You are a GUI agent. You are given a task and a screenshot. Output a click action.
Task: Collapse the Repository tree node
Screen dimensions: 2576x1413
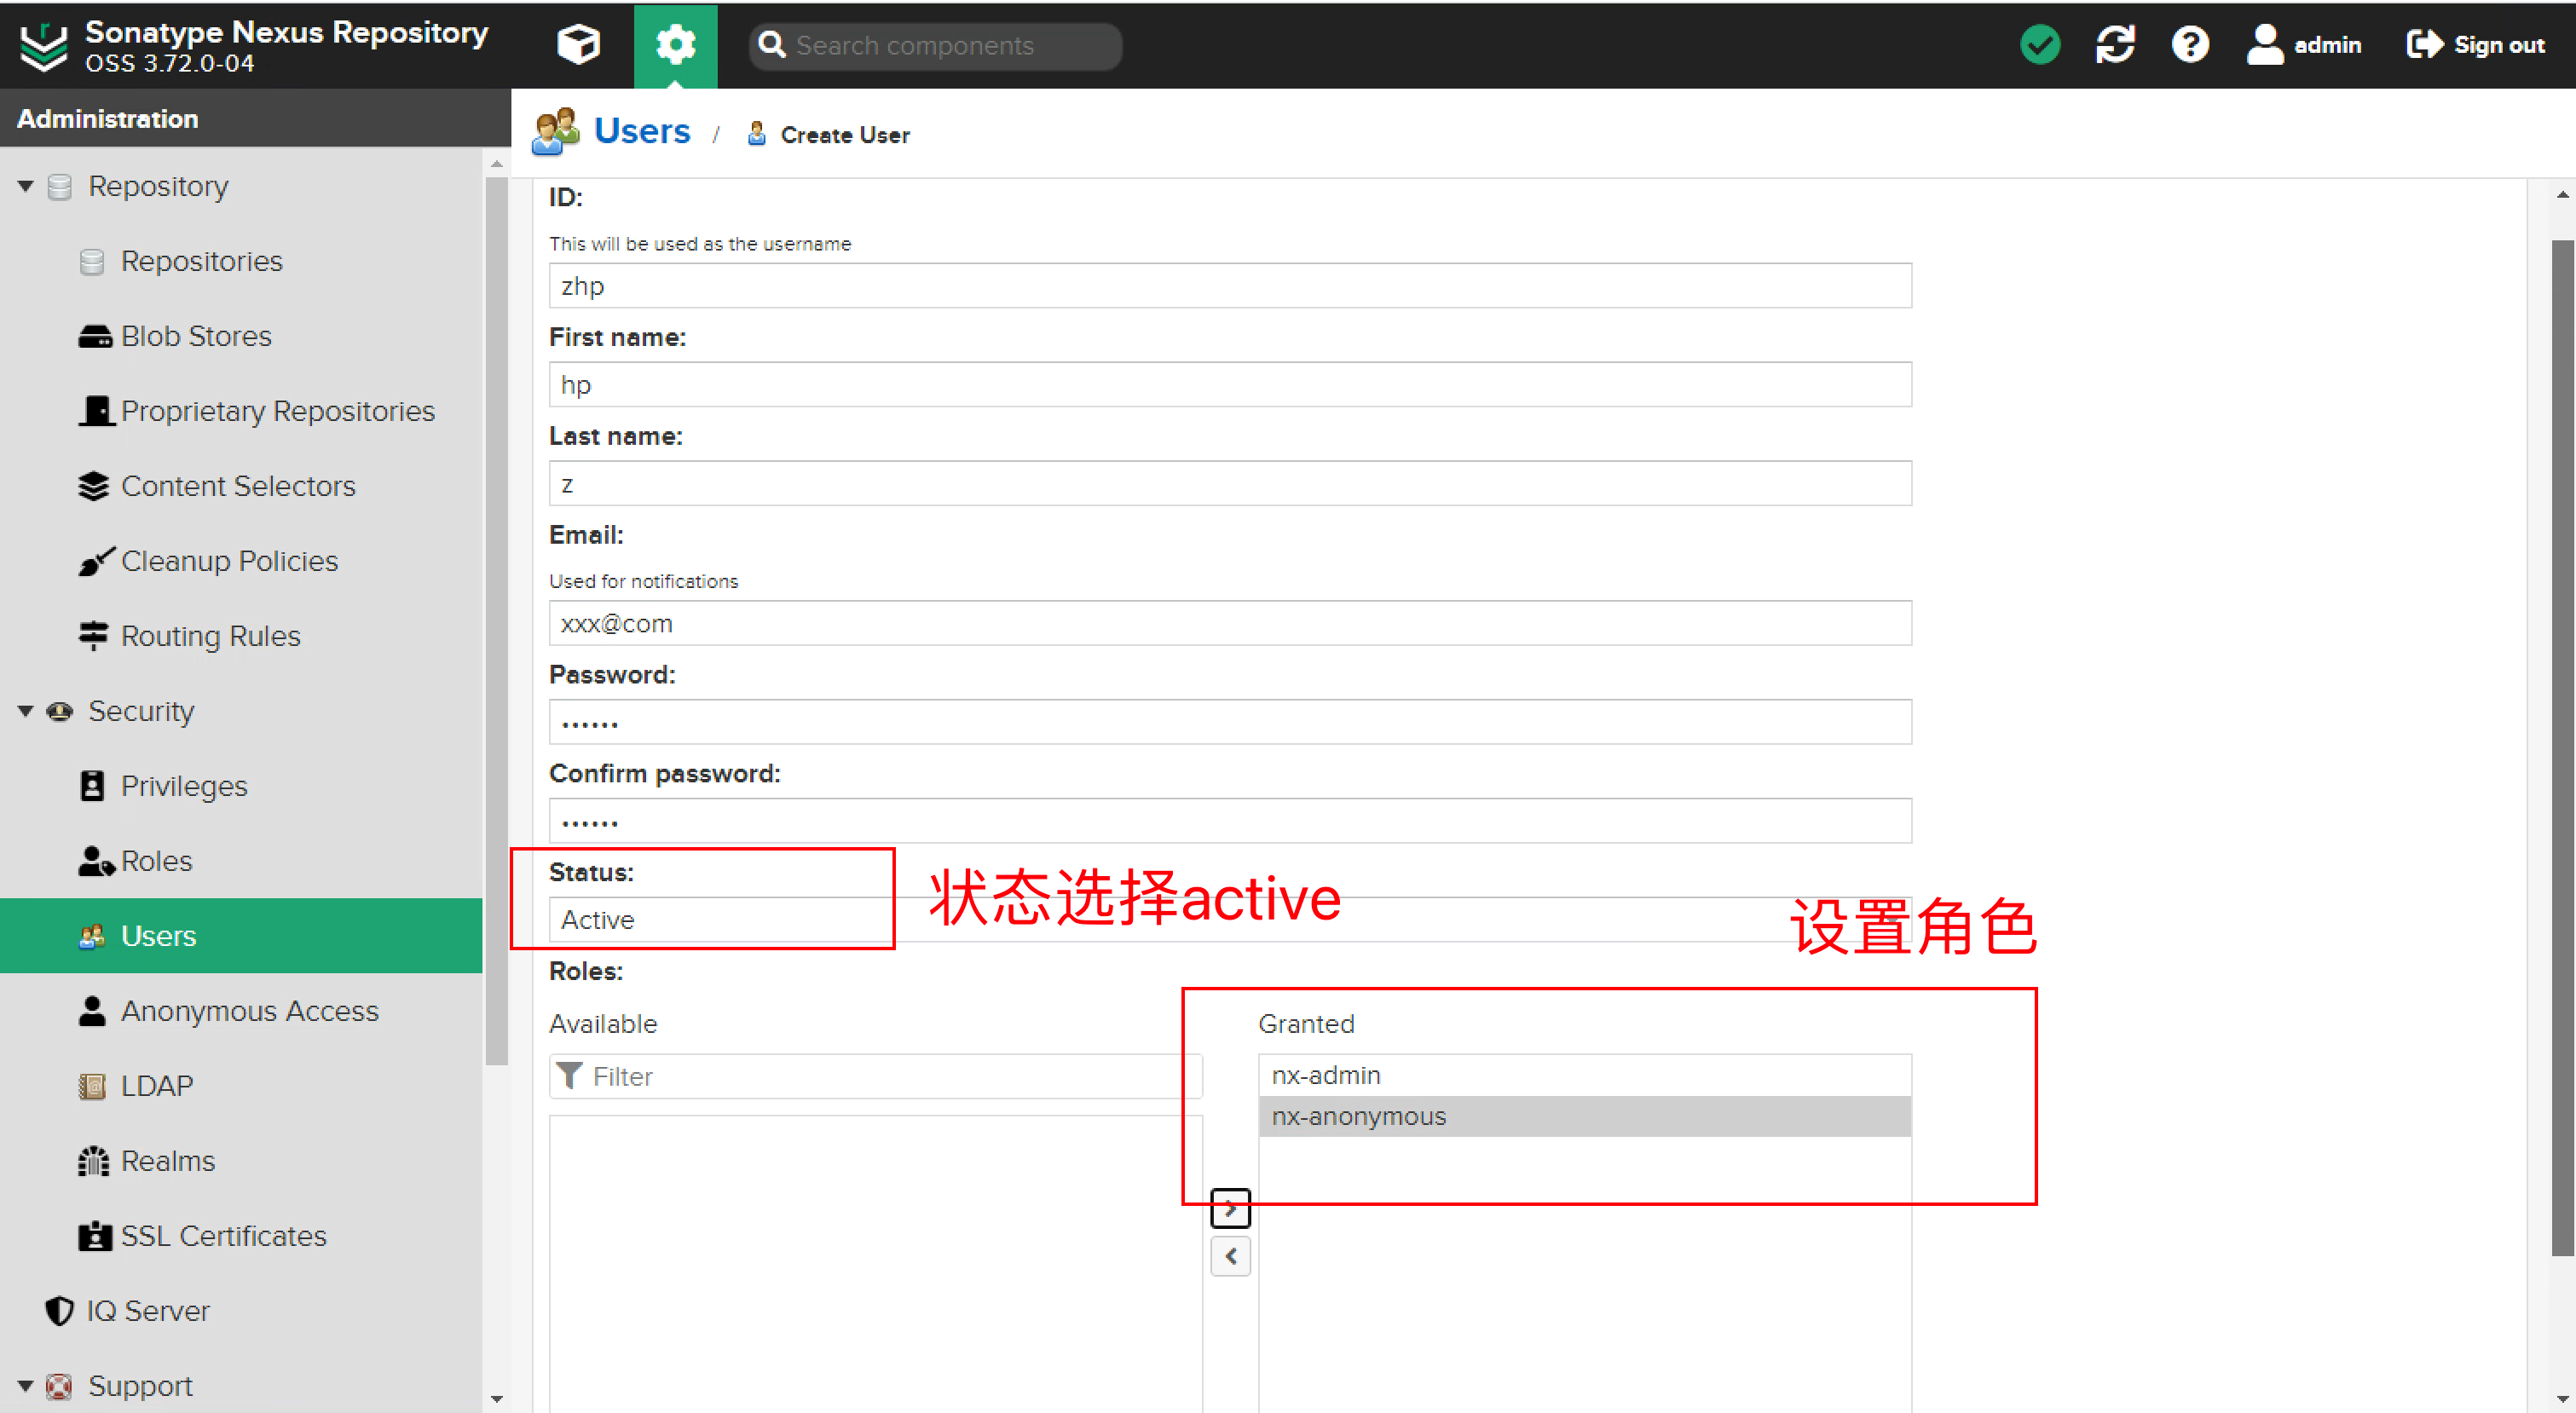tap(25, 186)
